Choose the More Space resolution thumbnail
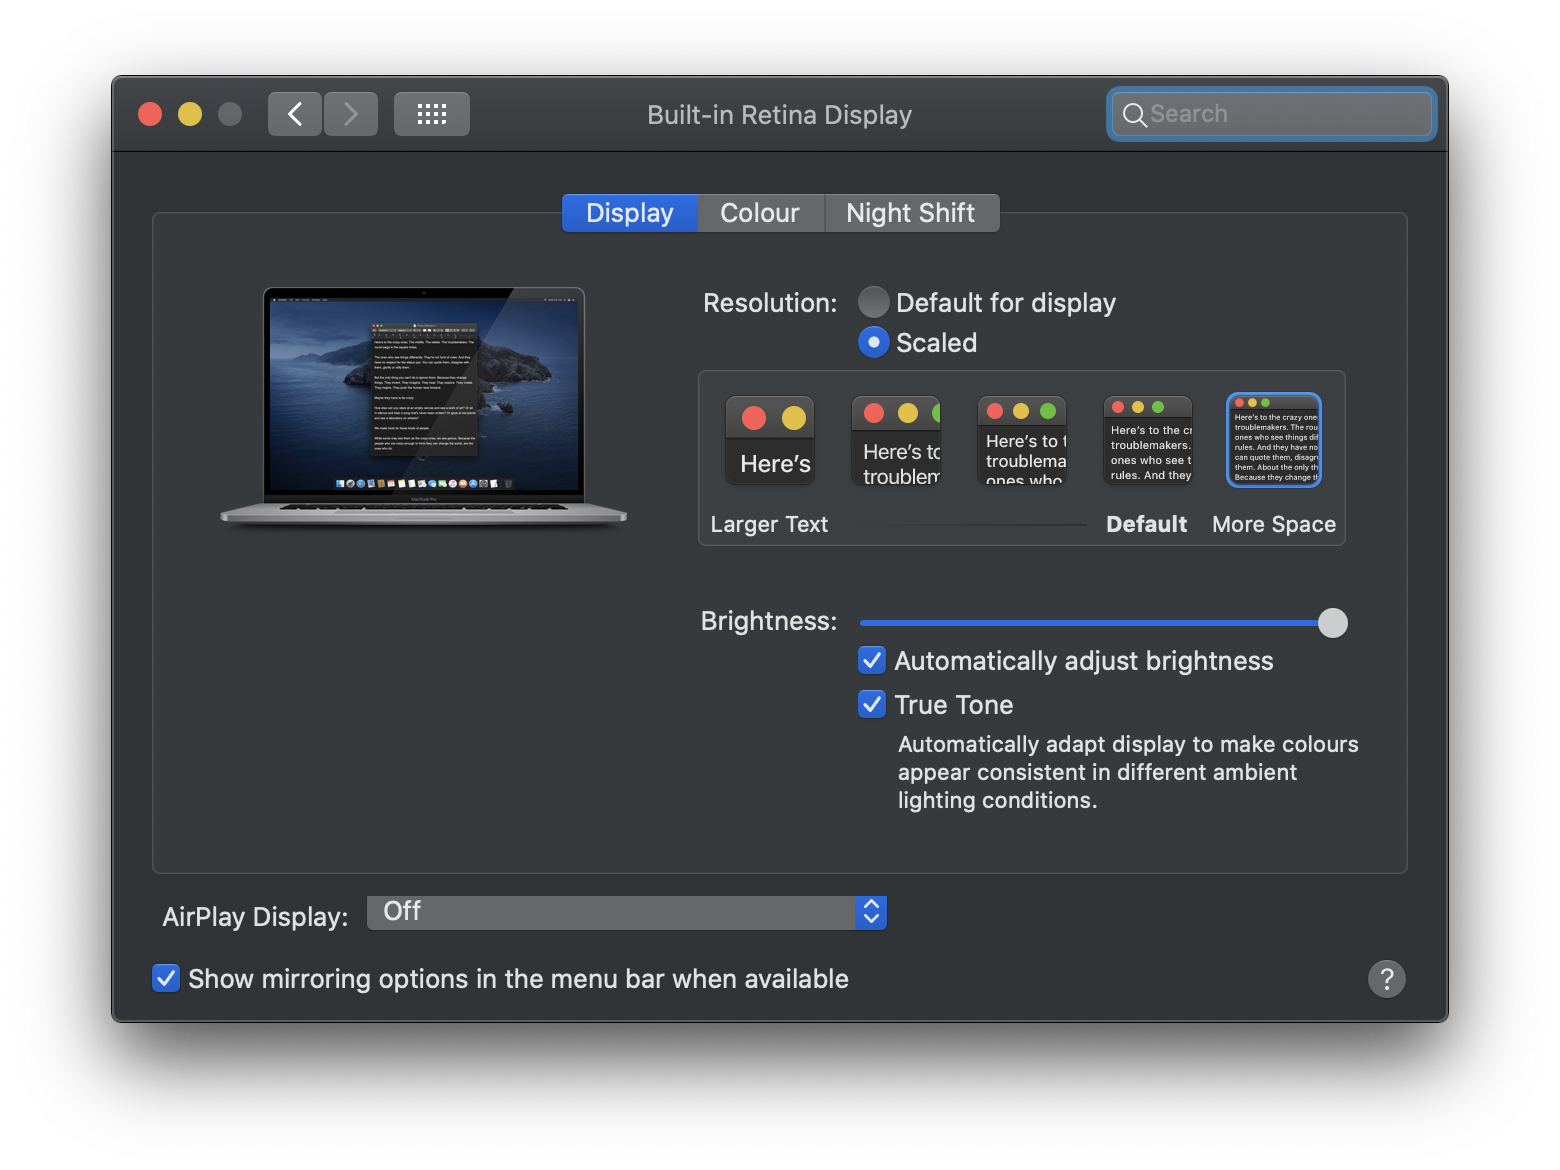The height and width of the screenshot is (1170, 1560). [x=1274, y=441]
